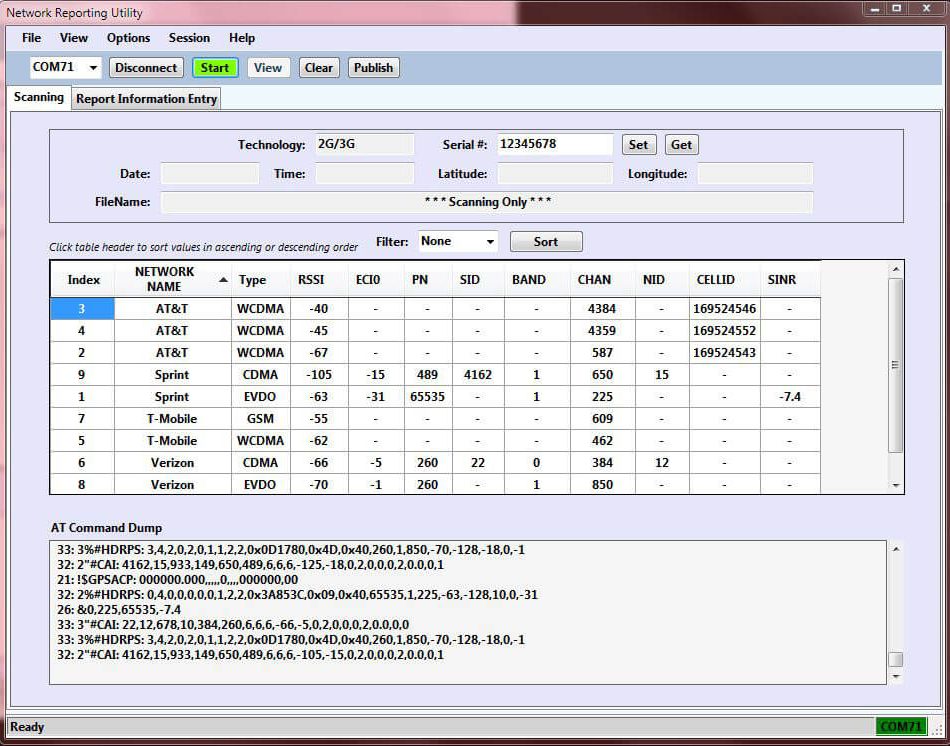
Task: Open the File menu
Action: [31, 38]
